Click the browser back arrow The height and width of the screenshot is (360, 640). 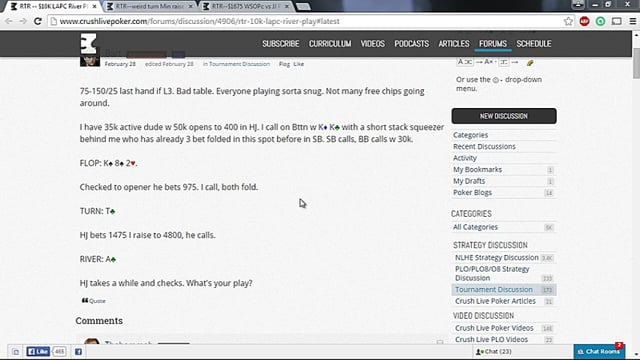coord(9,21)
